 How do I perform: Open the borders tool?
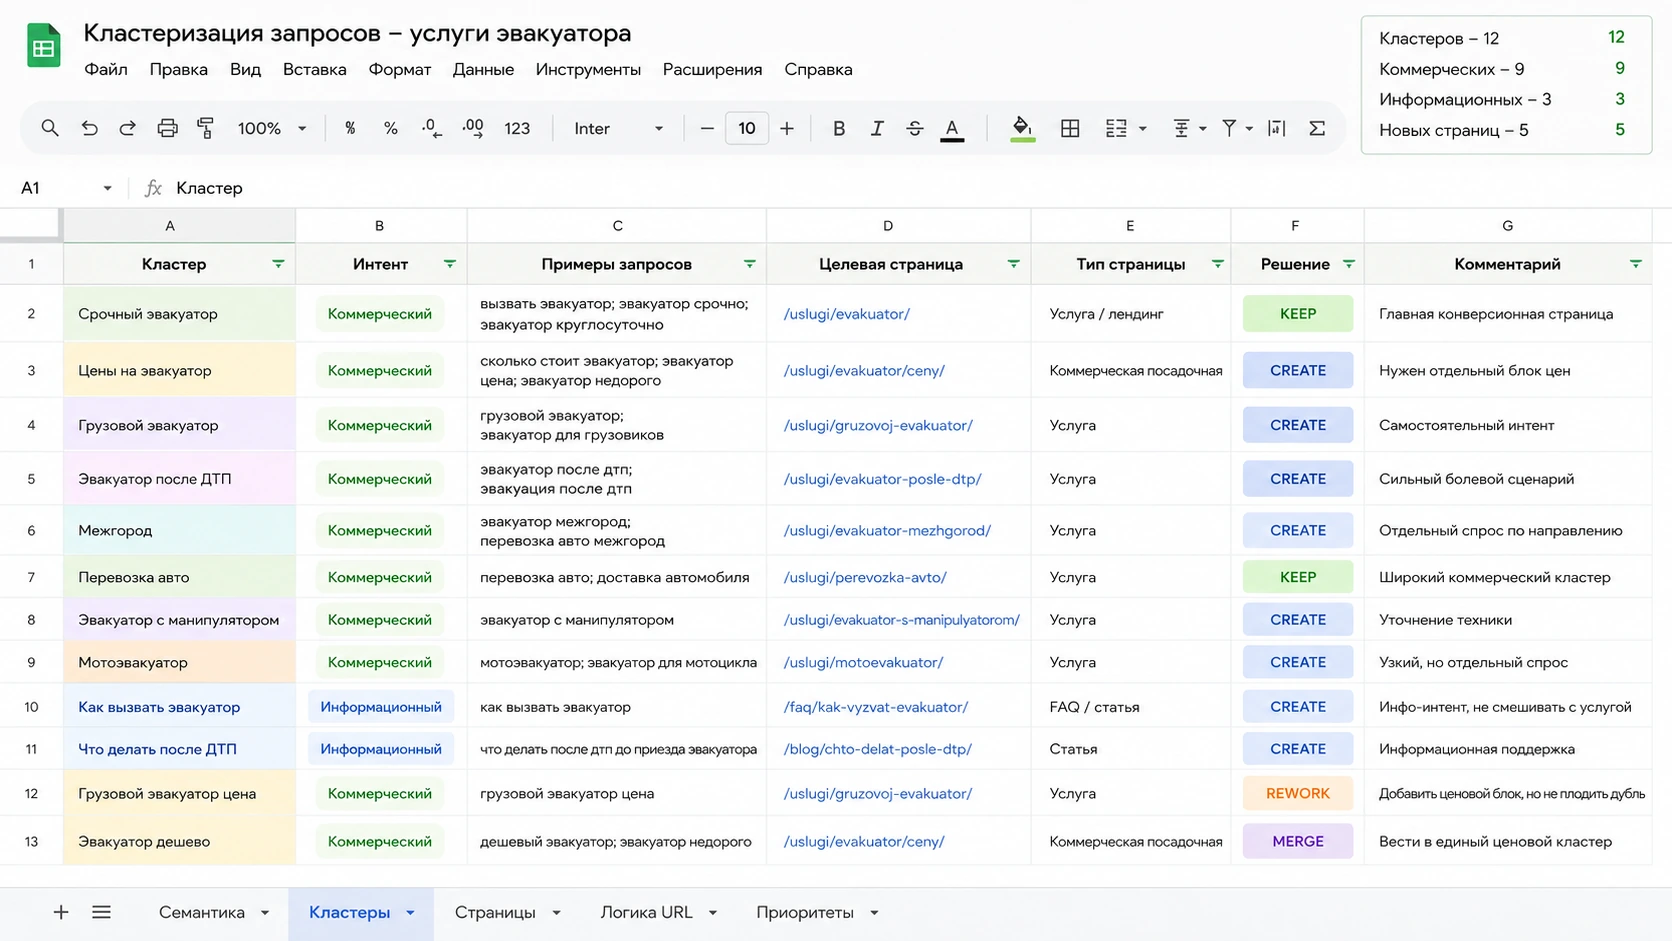pos(1070,128)
